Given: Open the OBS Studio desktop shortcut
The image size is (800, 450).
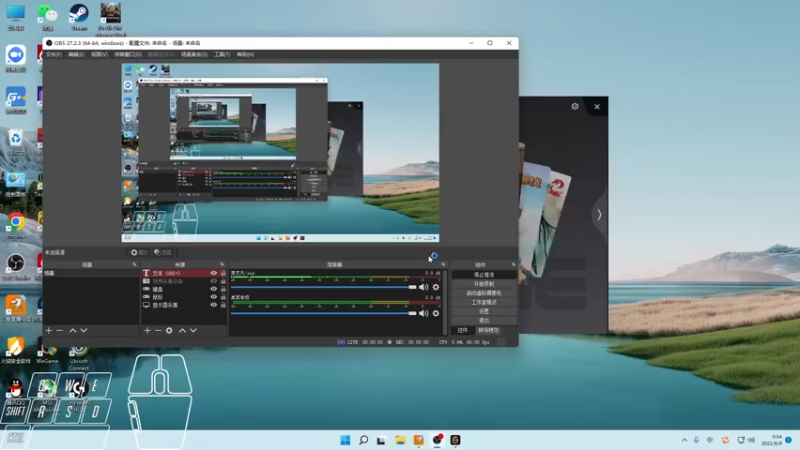Looking at the screenshot, I should [16, 267].
